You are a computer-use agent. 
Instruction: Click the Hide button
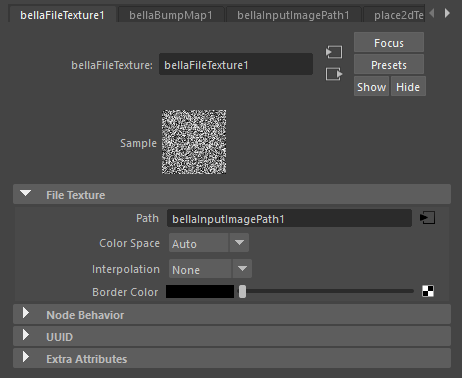point(408,87)
